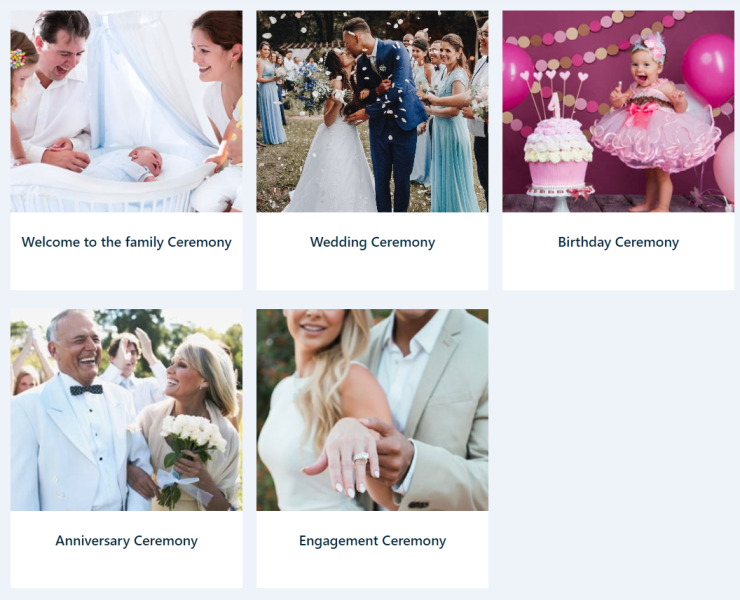Open the Wedding Ceremony photo
The height and width of the screenshot is (600, 740).
[x=372, y=111]
